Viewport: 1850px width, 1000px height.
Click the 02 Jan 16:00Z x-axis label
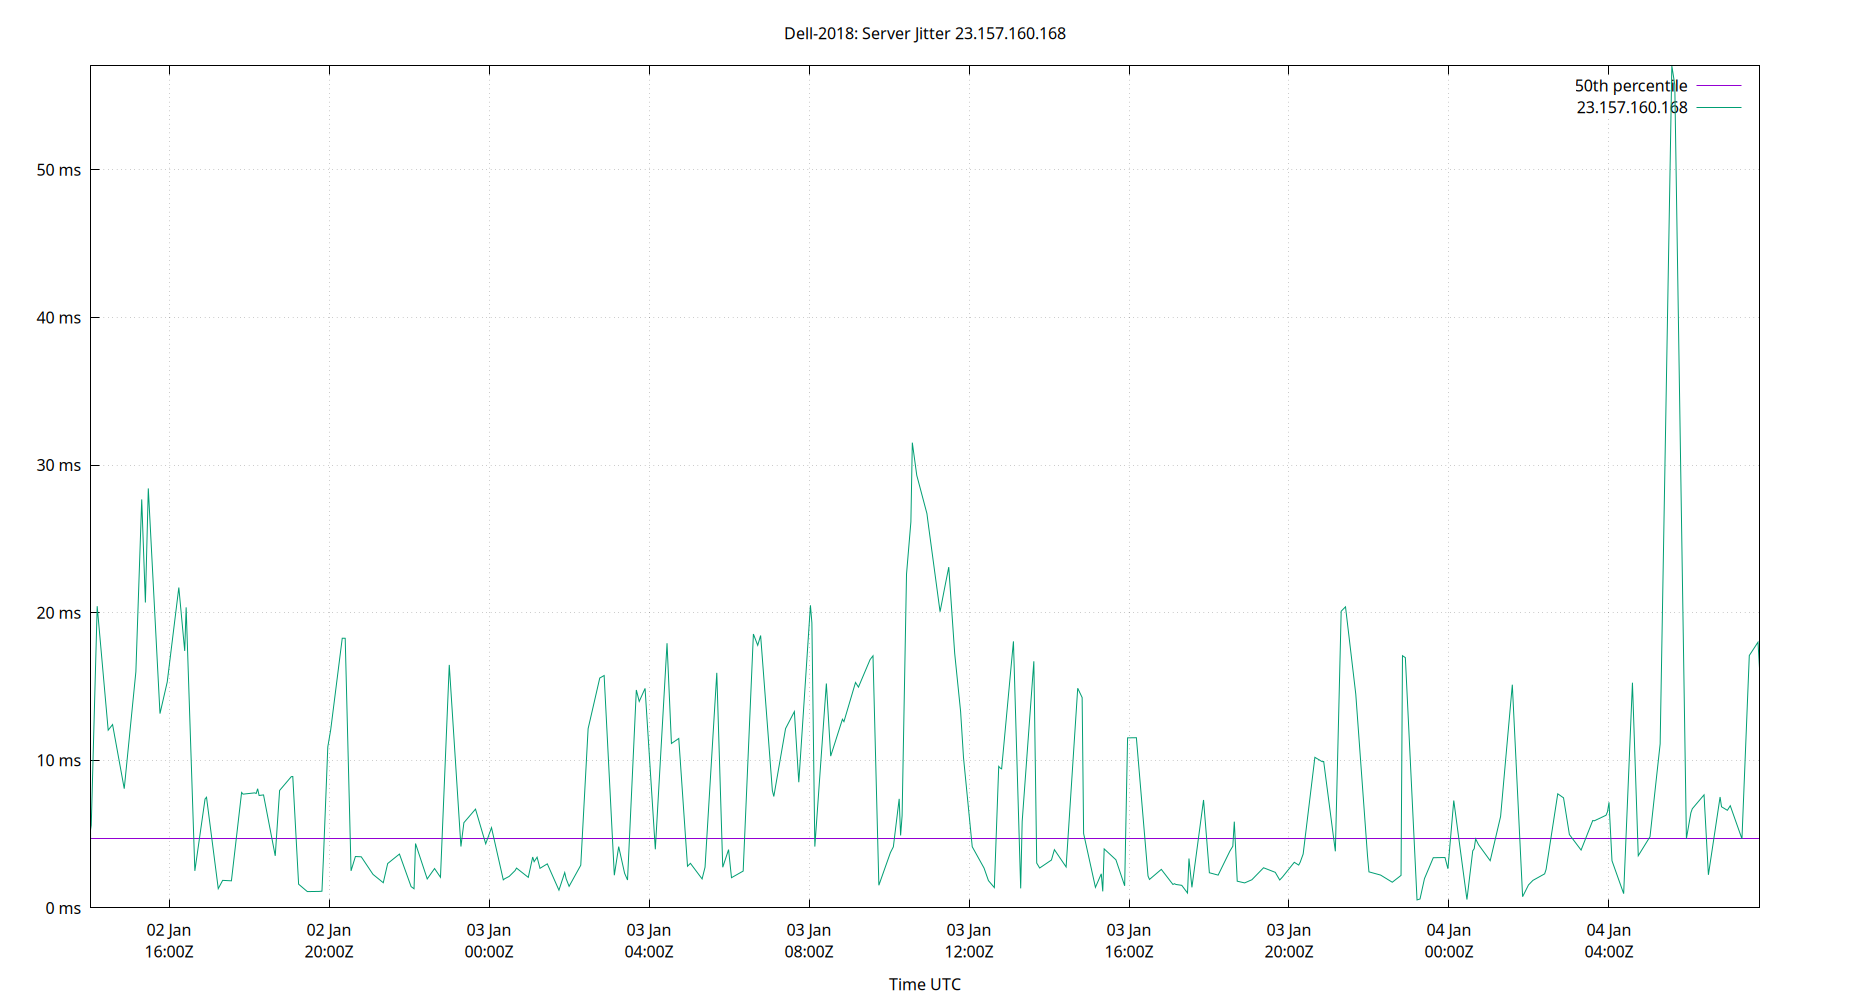(170, 940)
